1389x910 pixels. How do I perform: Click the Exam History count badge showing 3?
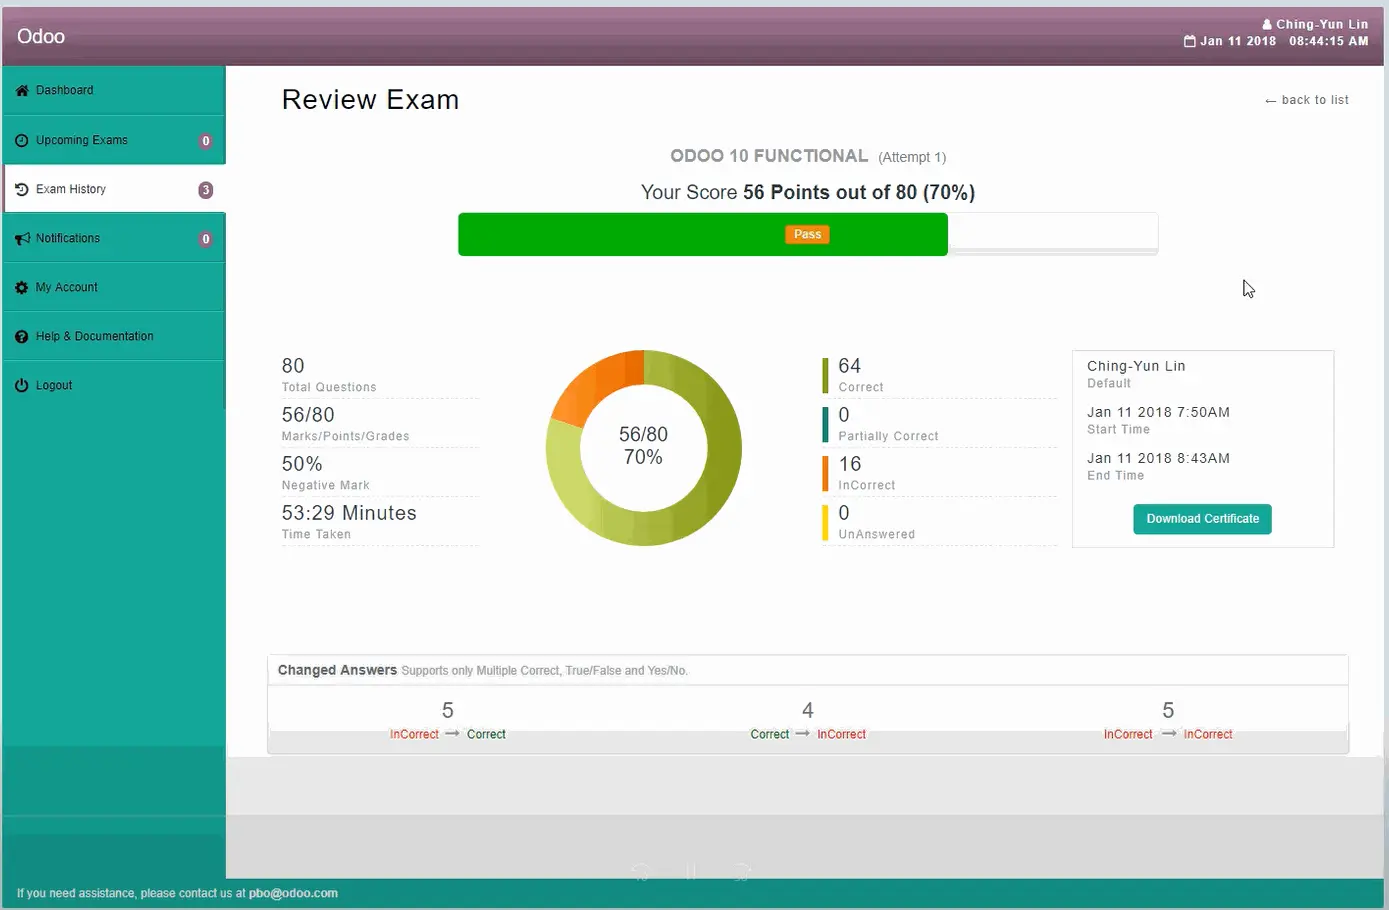(x=206, y=190)
